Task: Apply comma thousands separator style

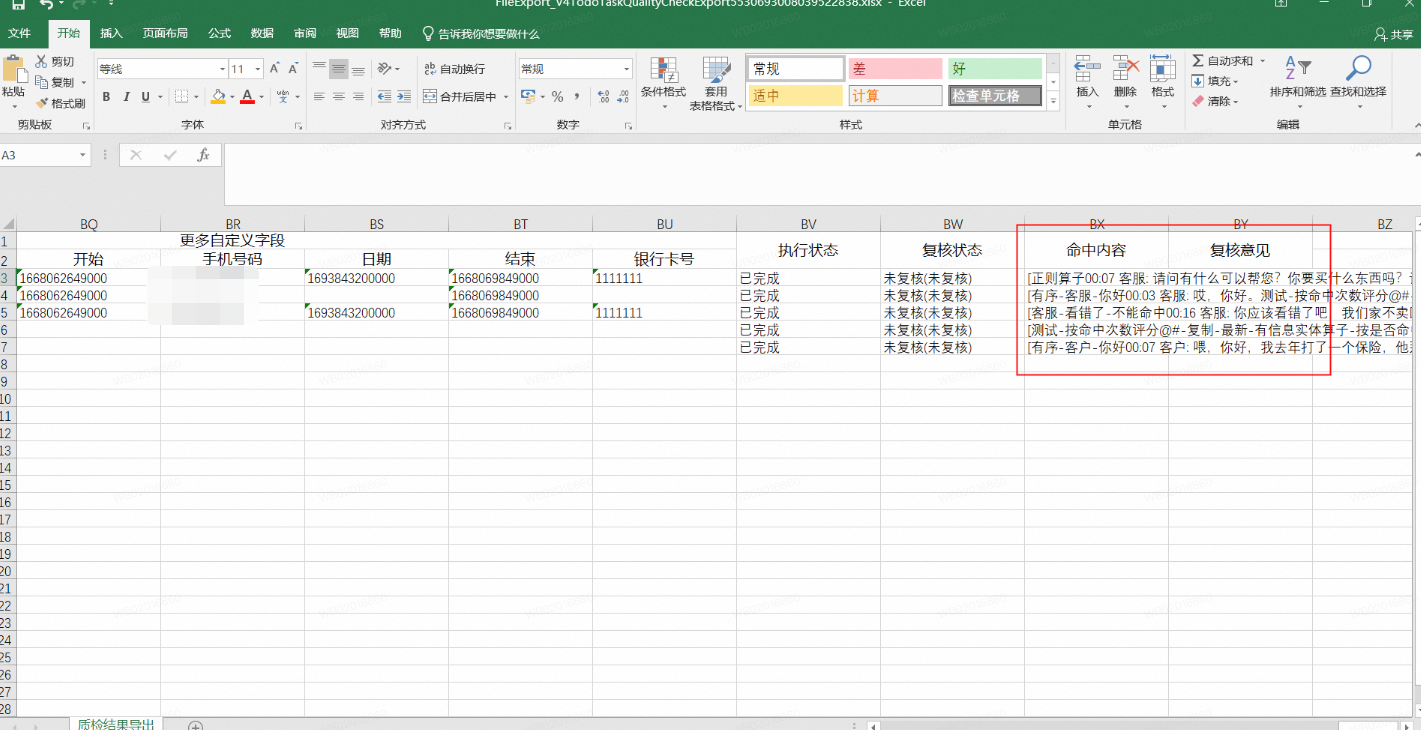Action: (x=576, y=97)
